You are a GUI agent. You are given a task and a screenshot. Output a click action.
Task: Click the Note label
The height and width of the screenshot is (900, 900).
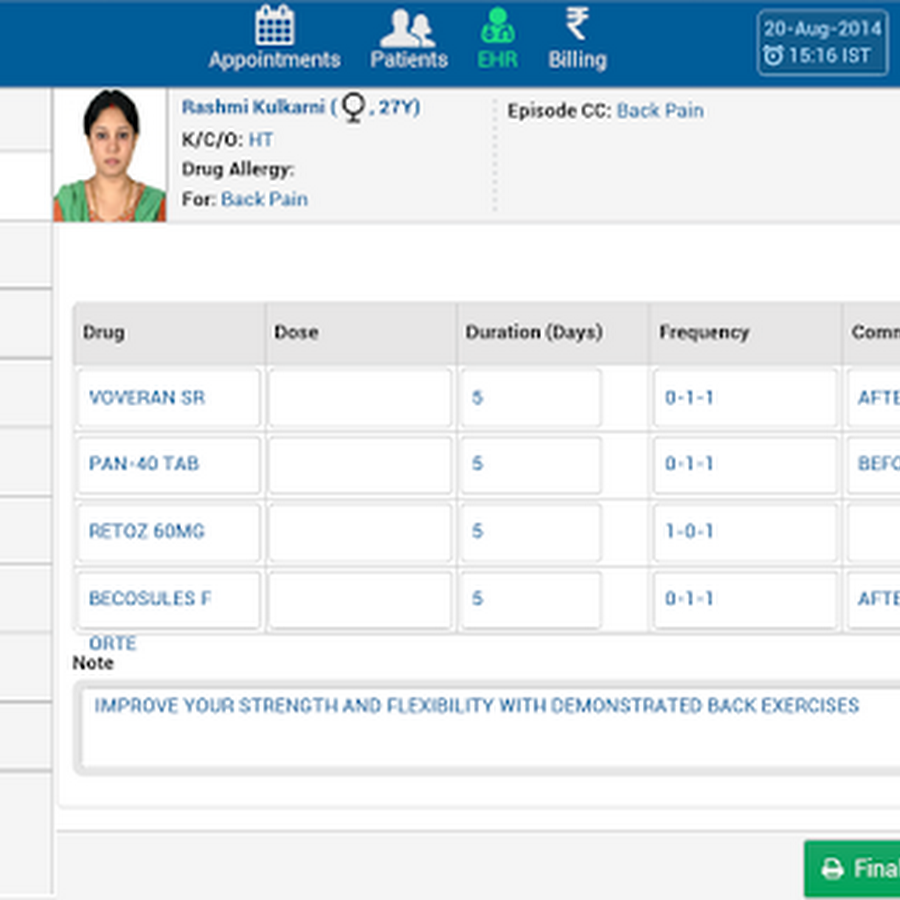point(93,663)
